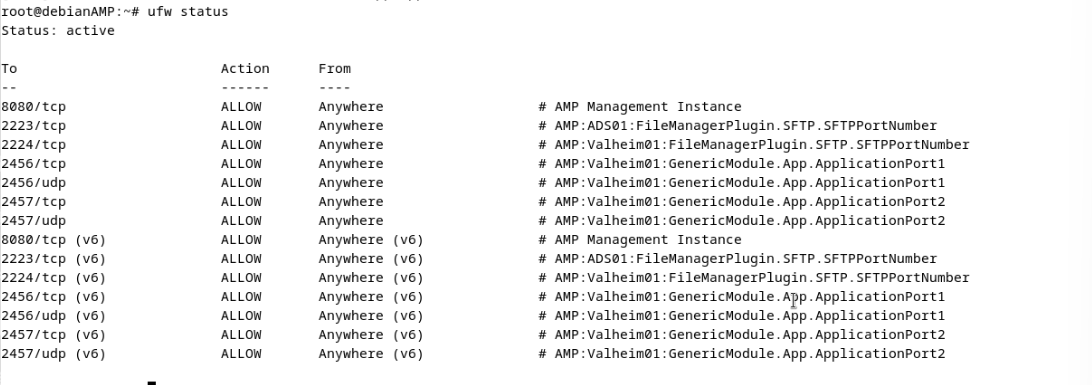
Task: Click the 'Action' column header
Action: coord(245,68)
